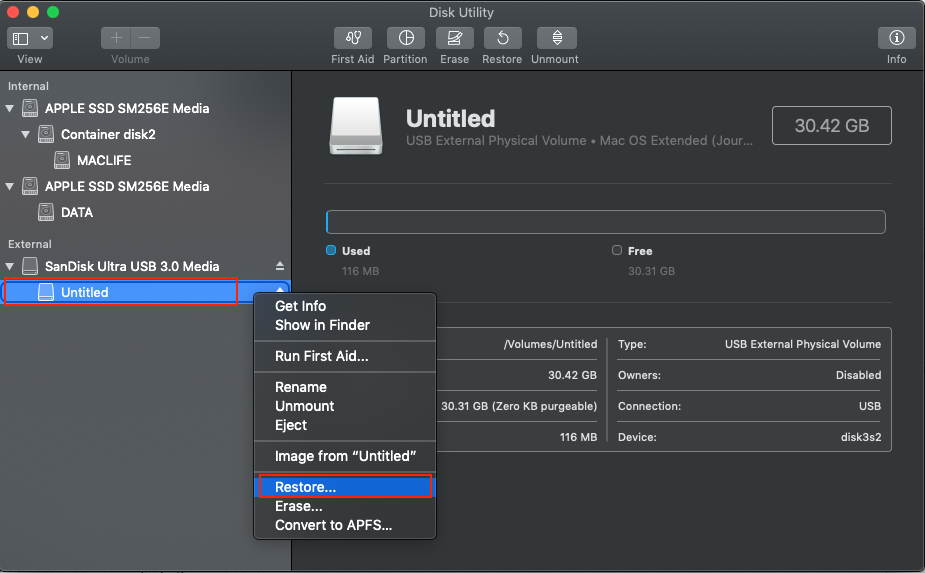Select the DATA volume in the sidebar
Viewport: 925px width, 573px height.
77,212
